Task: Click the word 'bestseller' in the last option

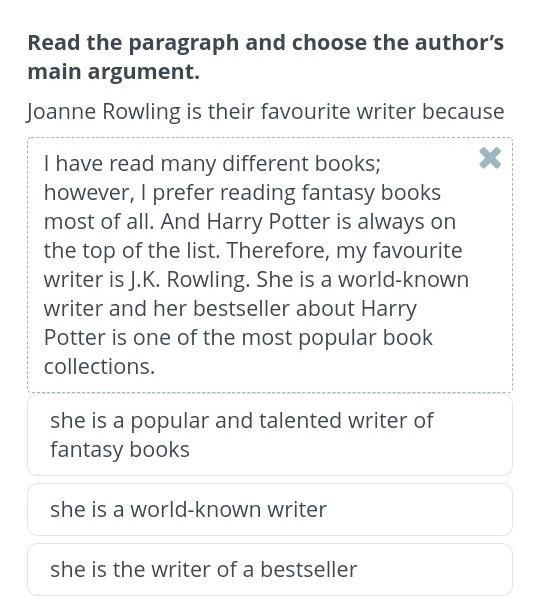Action: pos(309,570)
